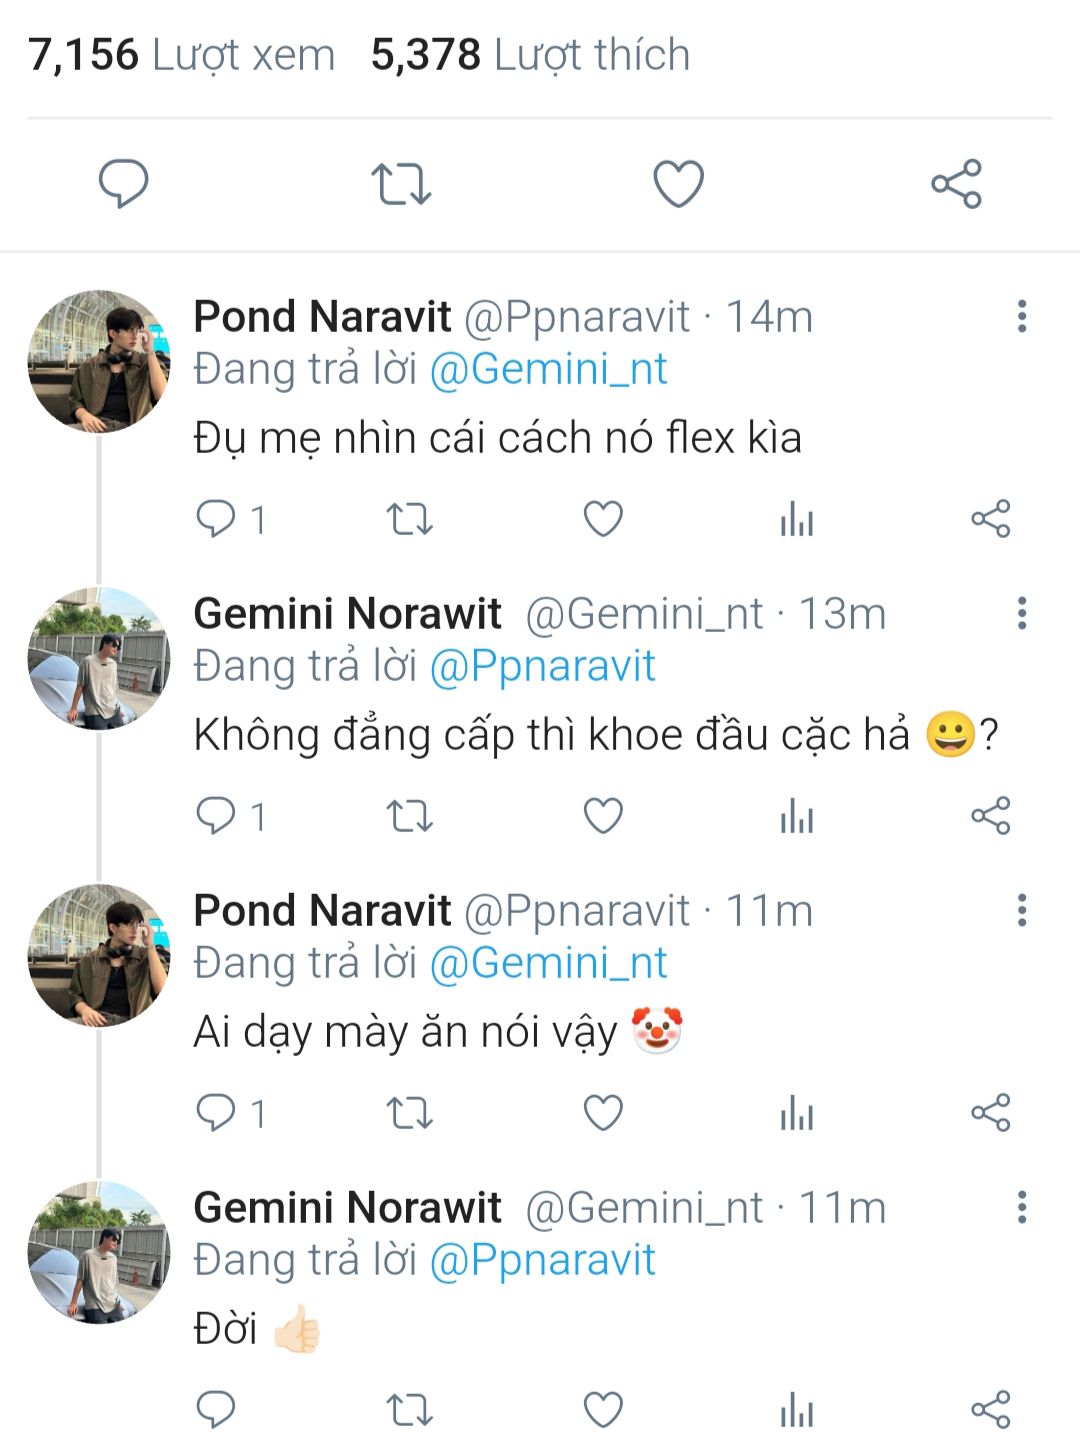The width and height of the screenshot is (1080, 1444).
Task: Reply to the main tweet
Action: click(123, 184)
